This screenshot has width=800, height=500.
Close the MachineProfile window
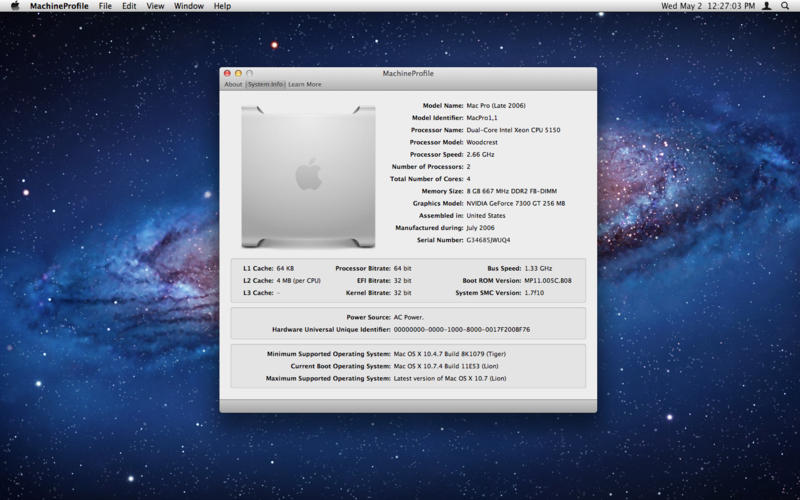227,73
